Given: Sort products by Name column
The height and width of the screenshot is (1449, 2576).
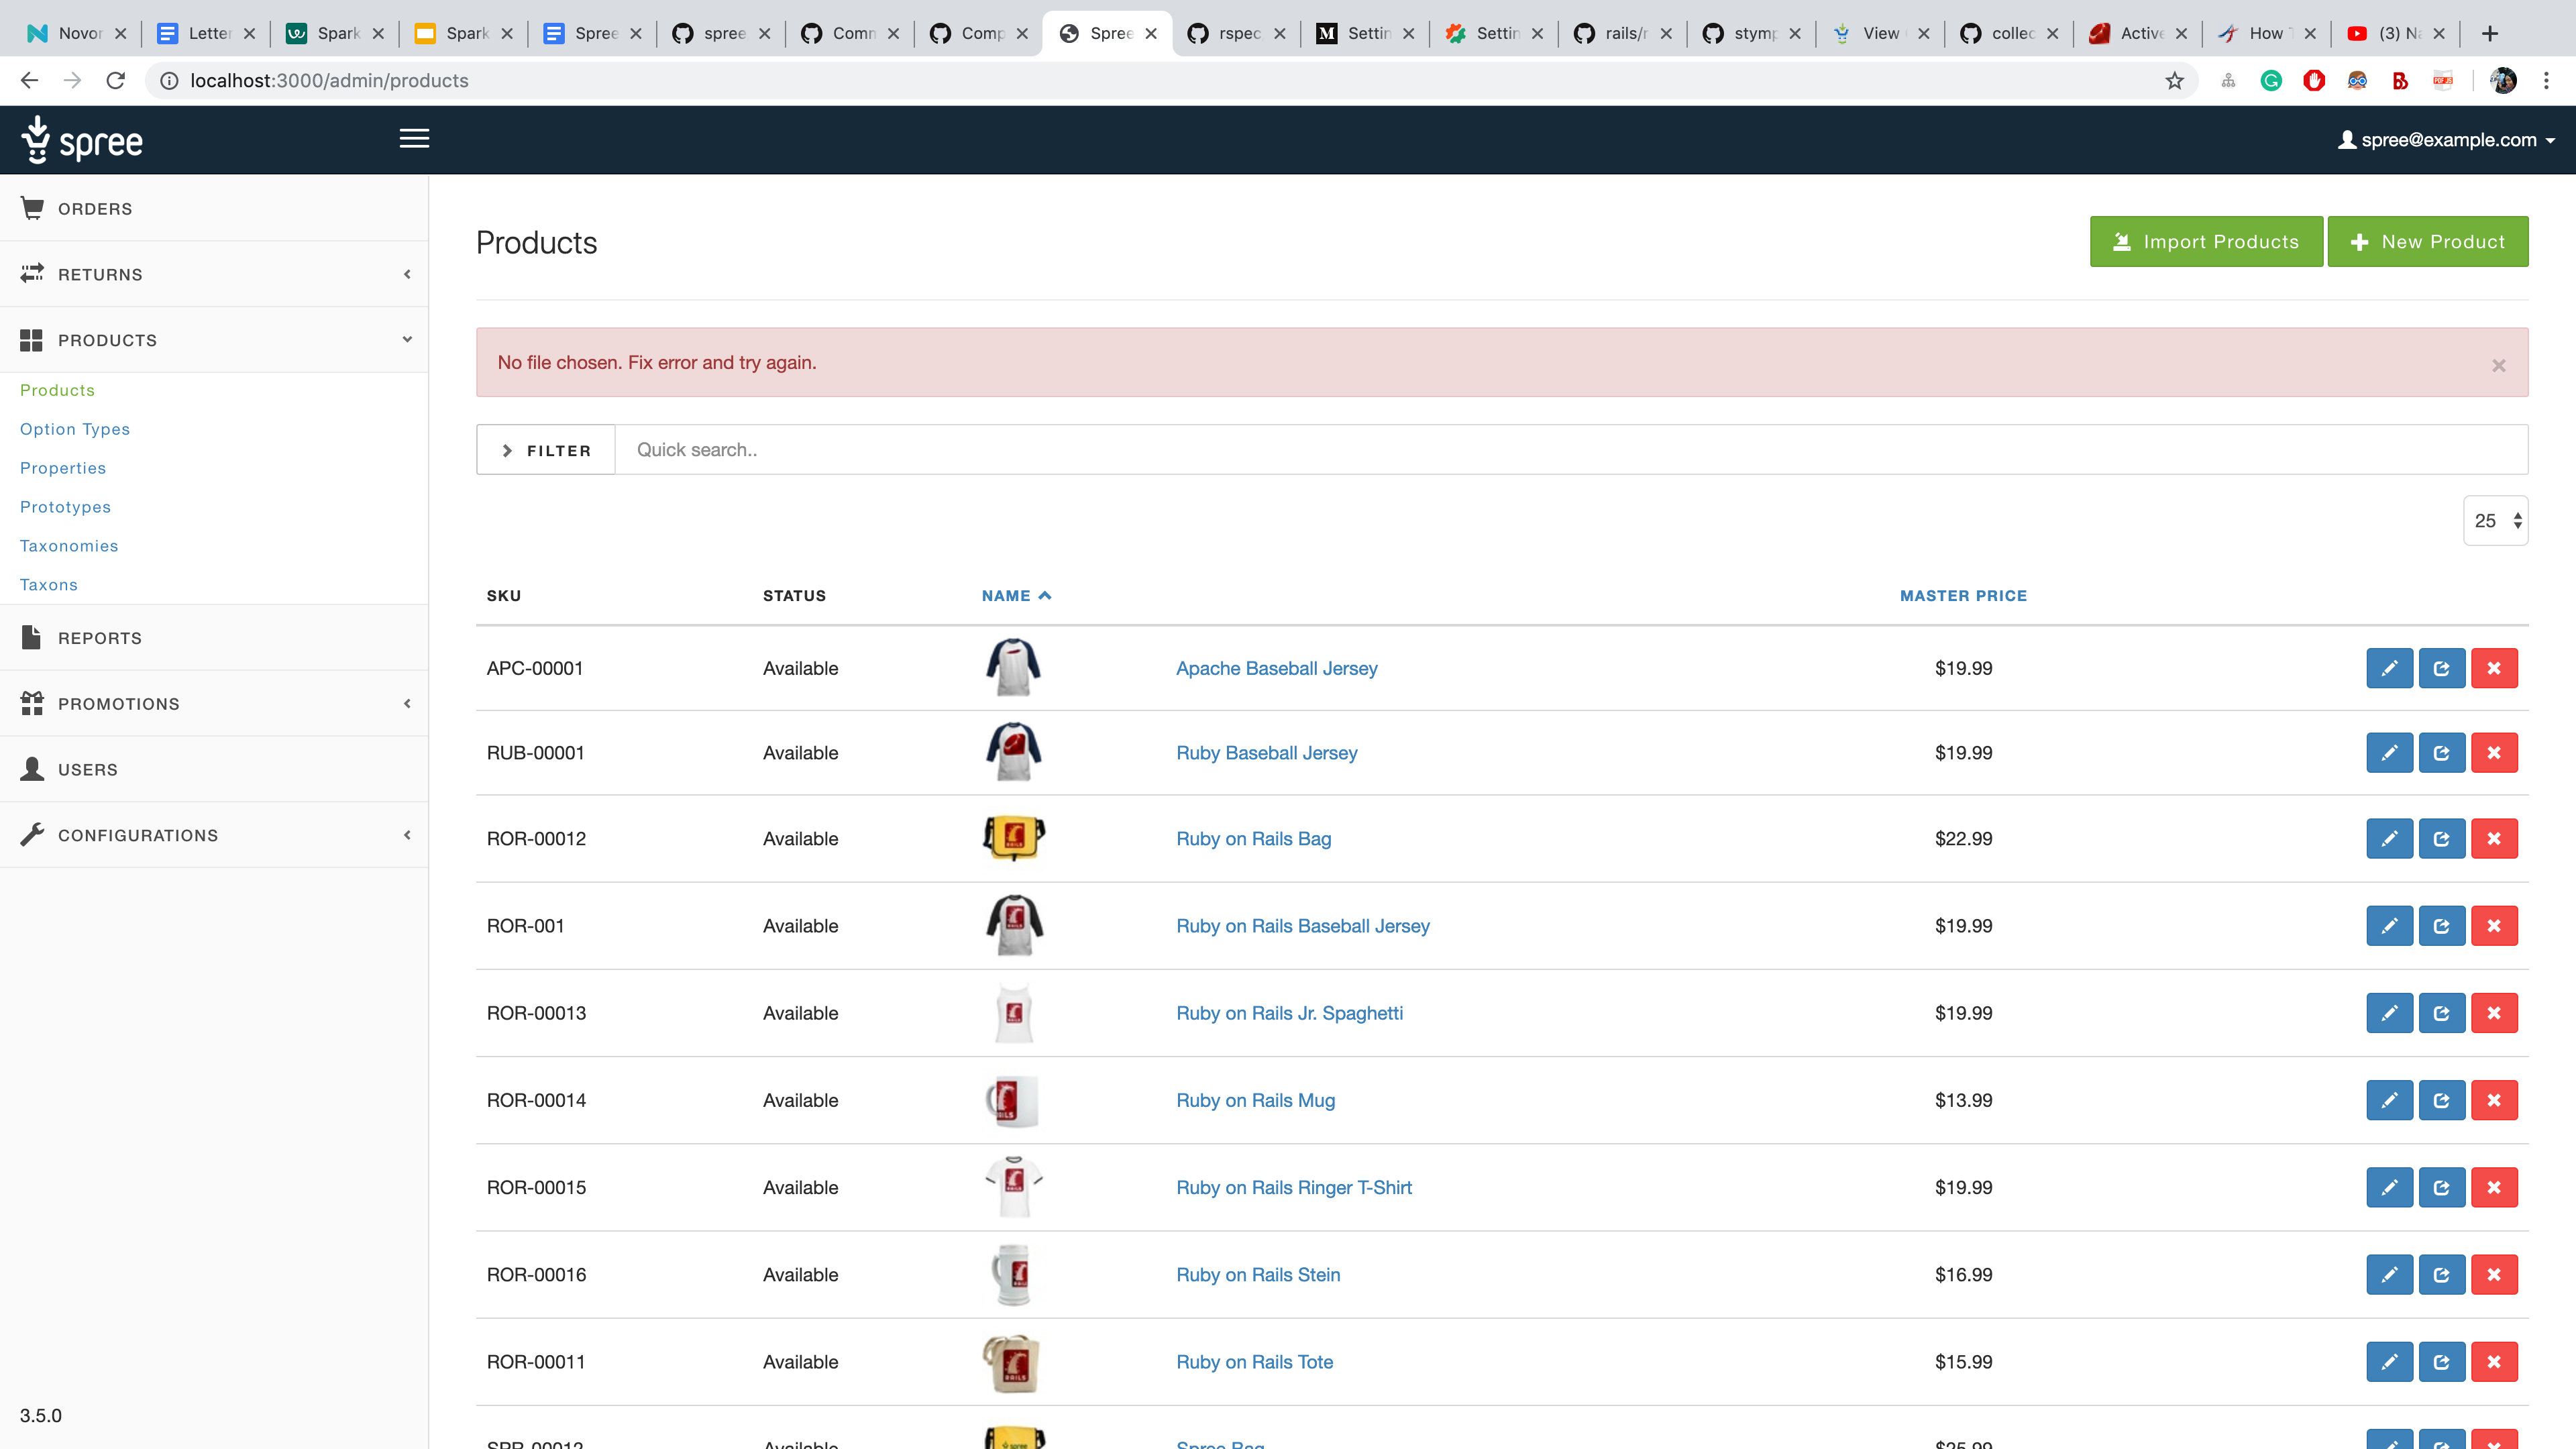Looking at the screenshot, I should tap(1016, 596).
